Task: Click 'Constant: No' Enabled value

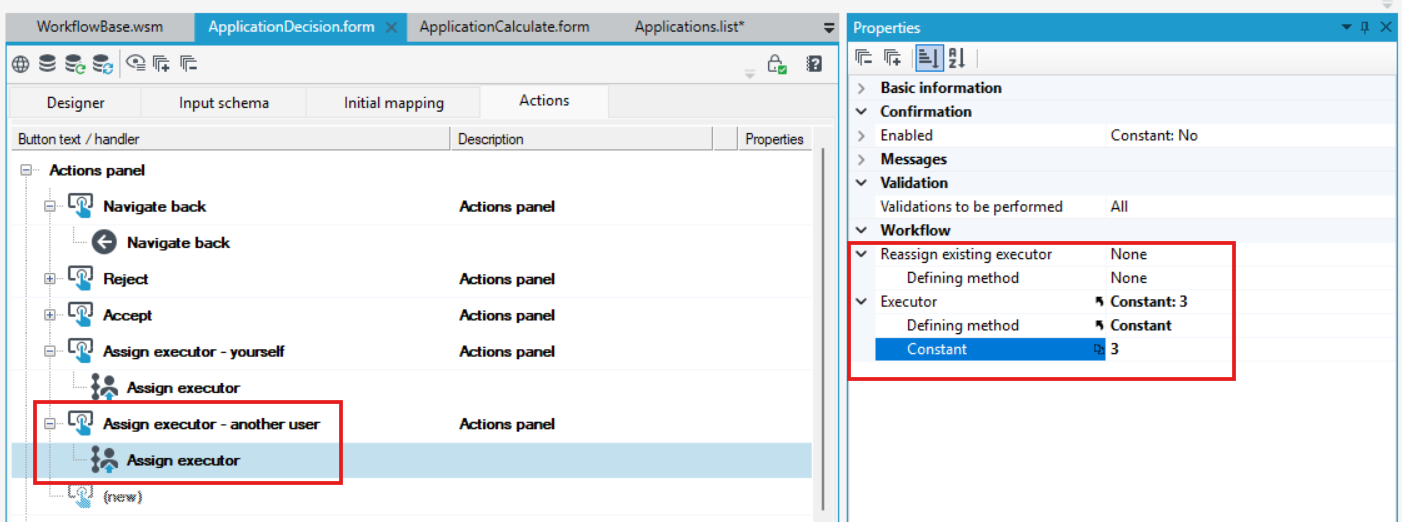Action: point(1154,135)
